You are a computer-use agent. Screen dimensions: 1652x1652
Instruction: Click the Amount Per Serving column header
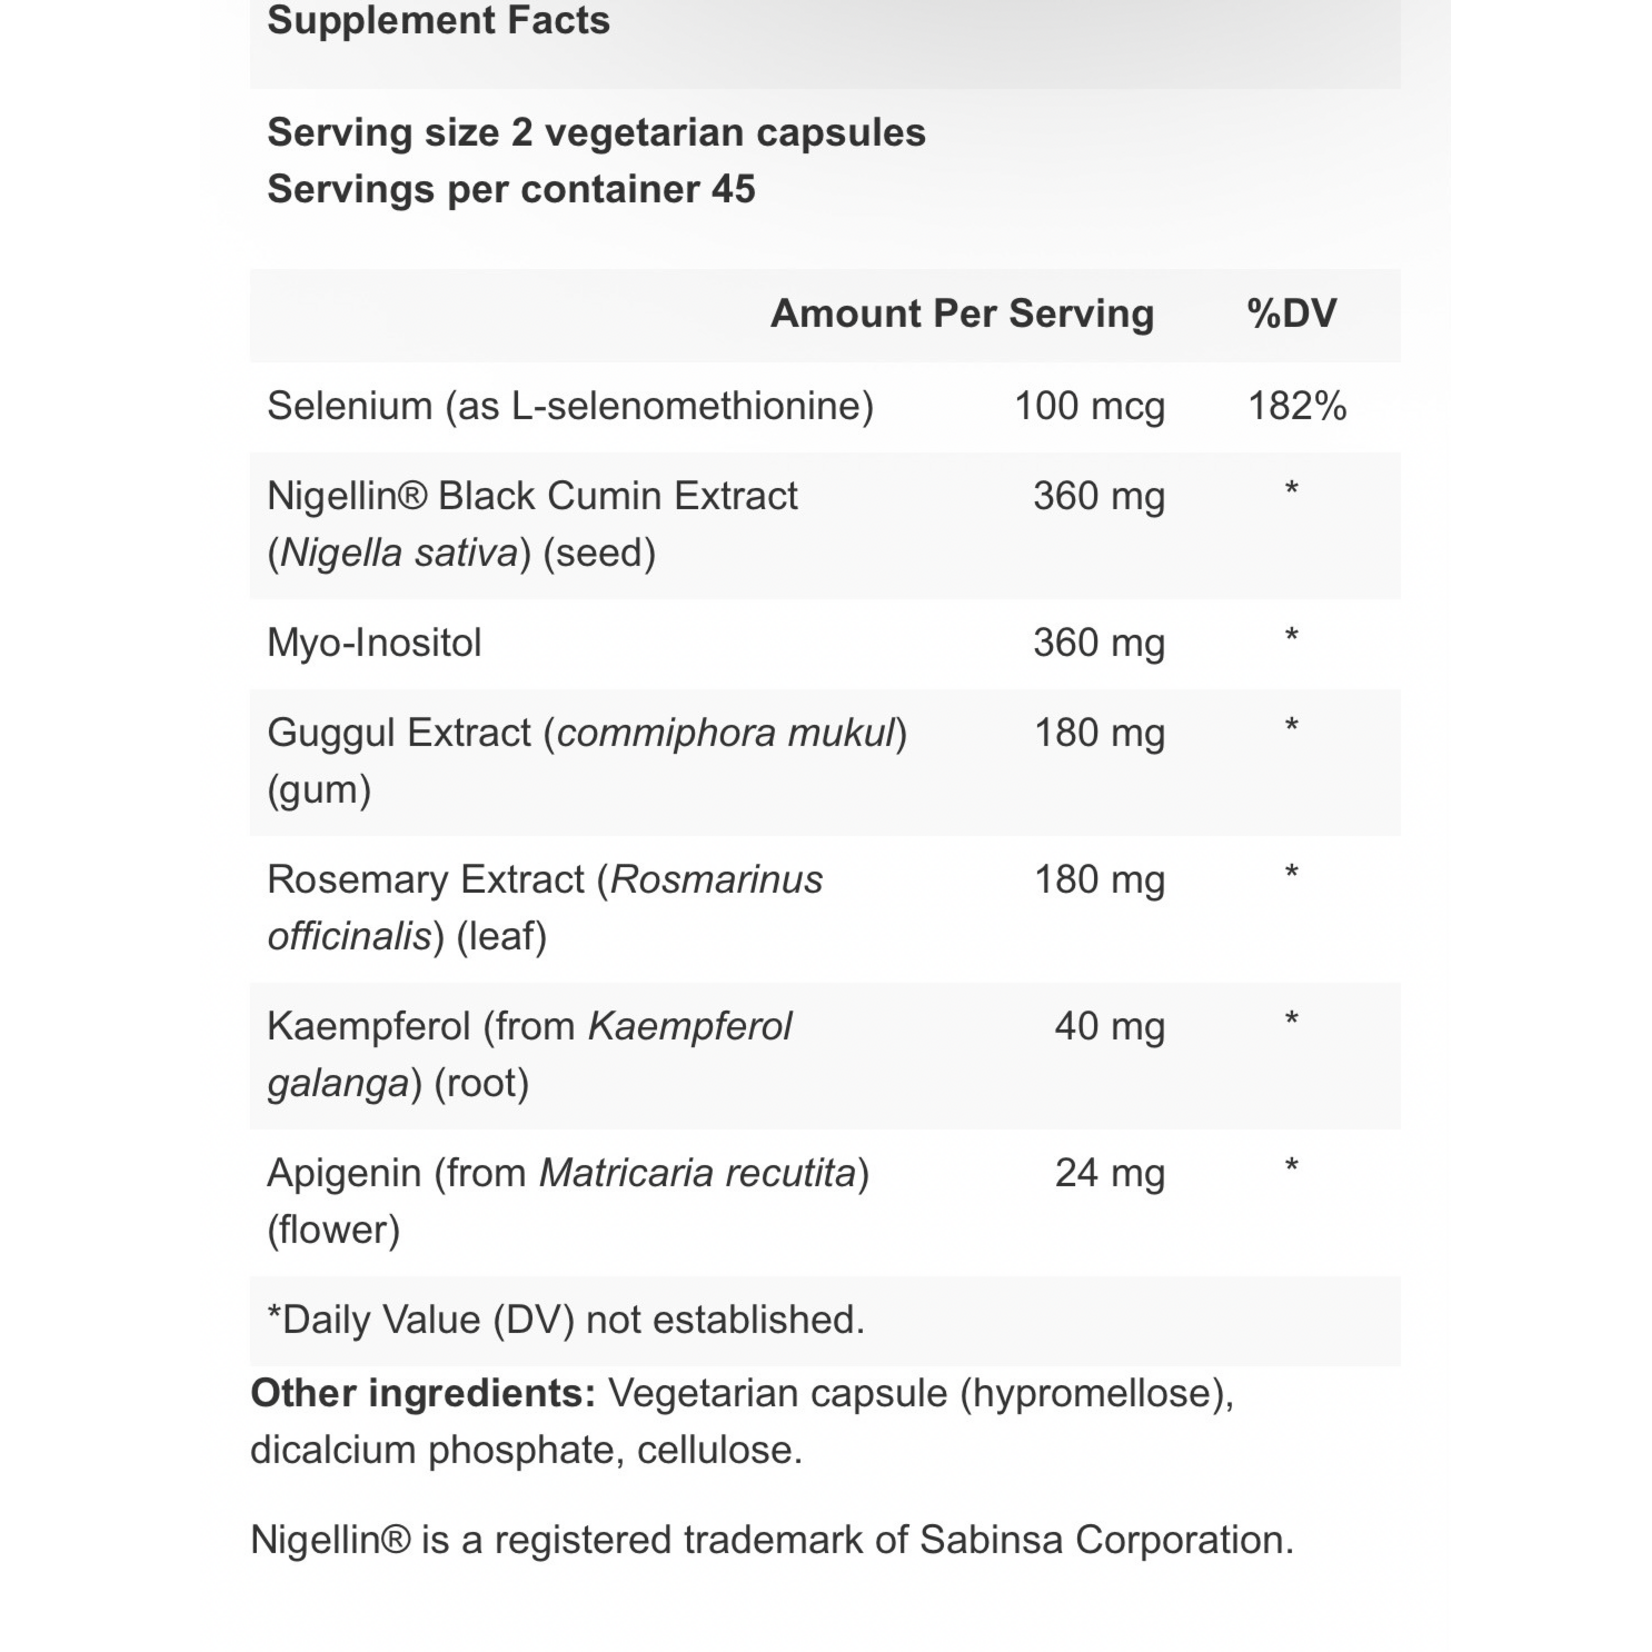[x=962, y=314]
